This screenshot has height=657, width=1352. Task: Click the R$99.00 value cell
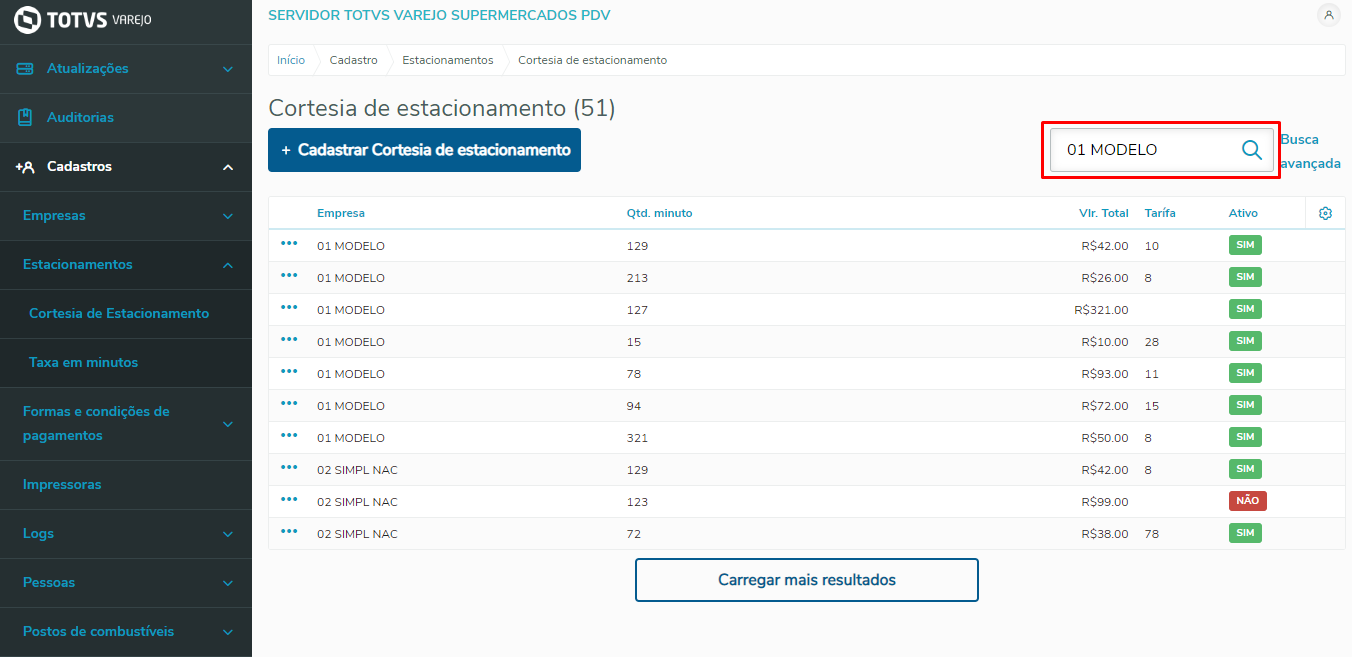1105,502
